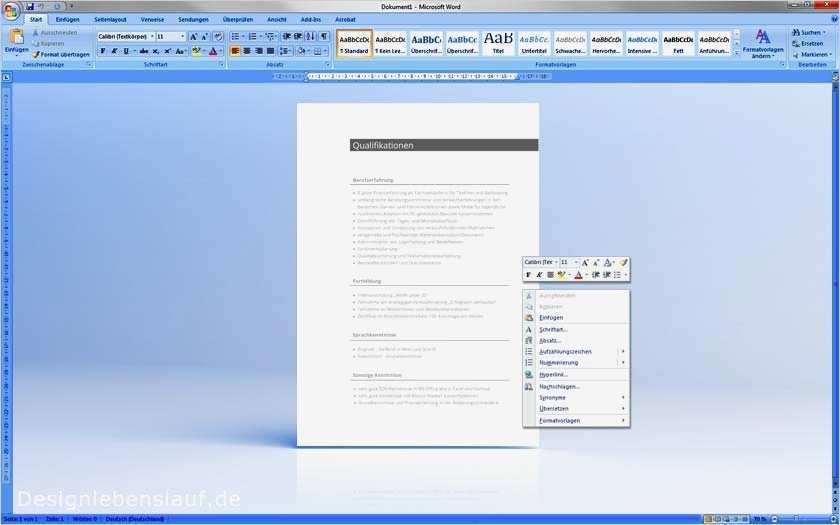Image resolution: width=840 pixels, height=525 pixels.
Task: Toggle center alignment in the ribbon
Action: tap(247, 51)
